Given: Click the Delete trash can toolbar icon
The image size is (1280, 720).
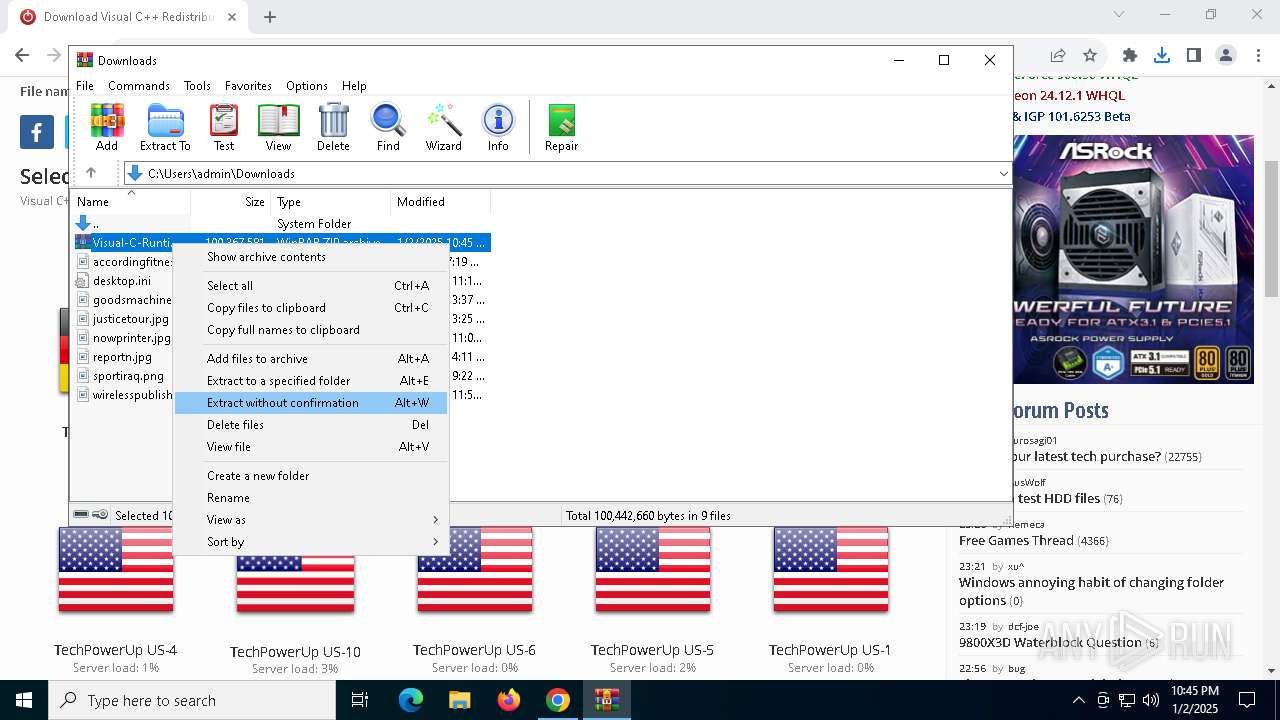Looking at the screenshot, I should pos(333,127).
